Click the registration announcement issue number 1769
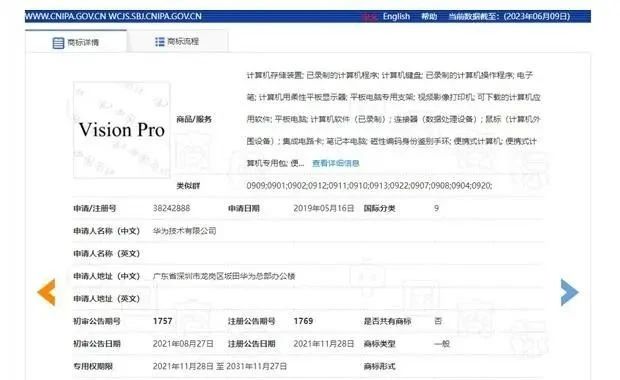Screen dimensions: 620x380 [x=303, y=321]
